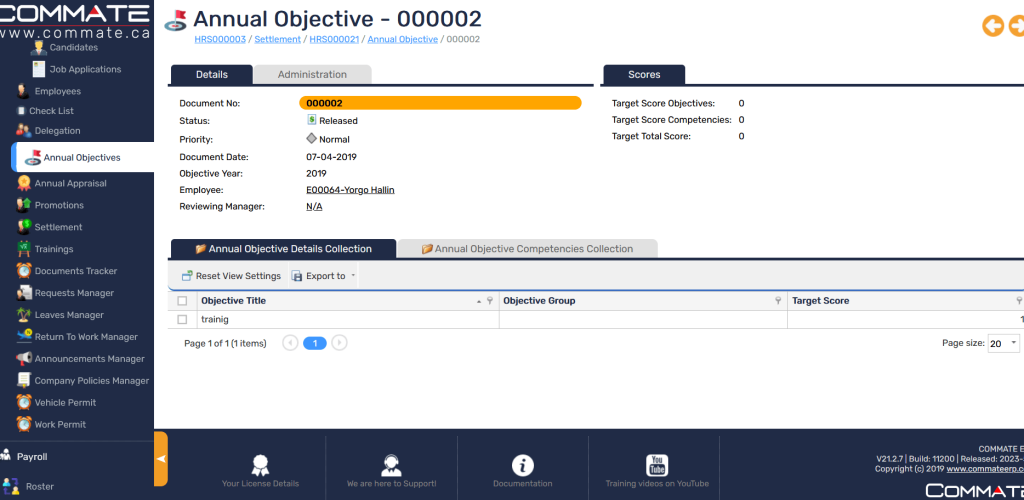
Task: Click the license ribbon badge icon
Action: 260,465
